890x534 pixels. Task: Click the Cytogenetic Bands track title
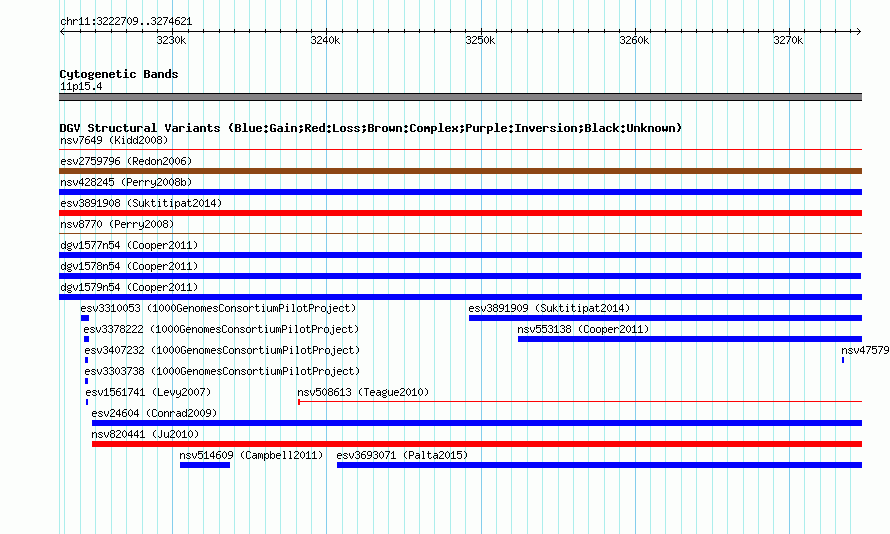coord(119,74)
